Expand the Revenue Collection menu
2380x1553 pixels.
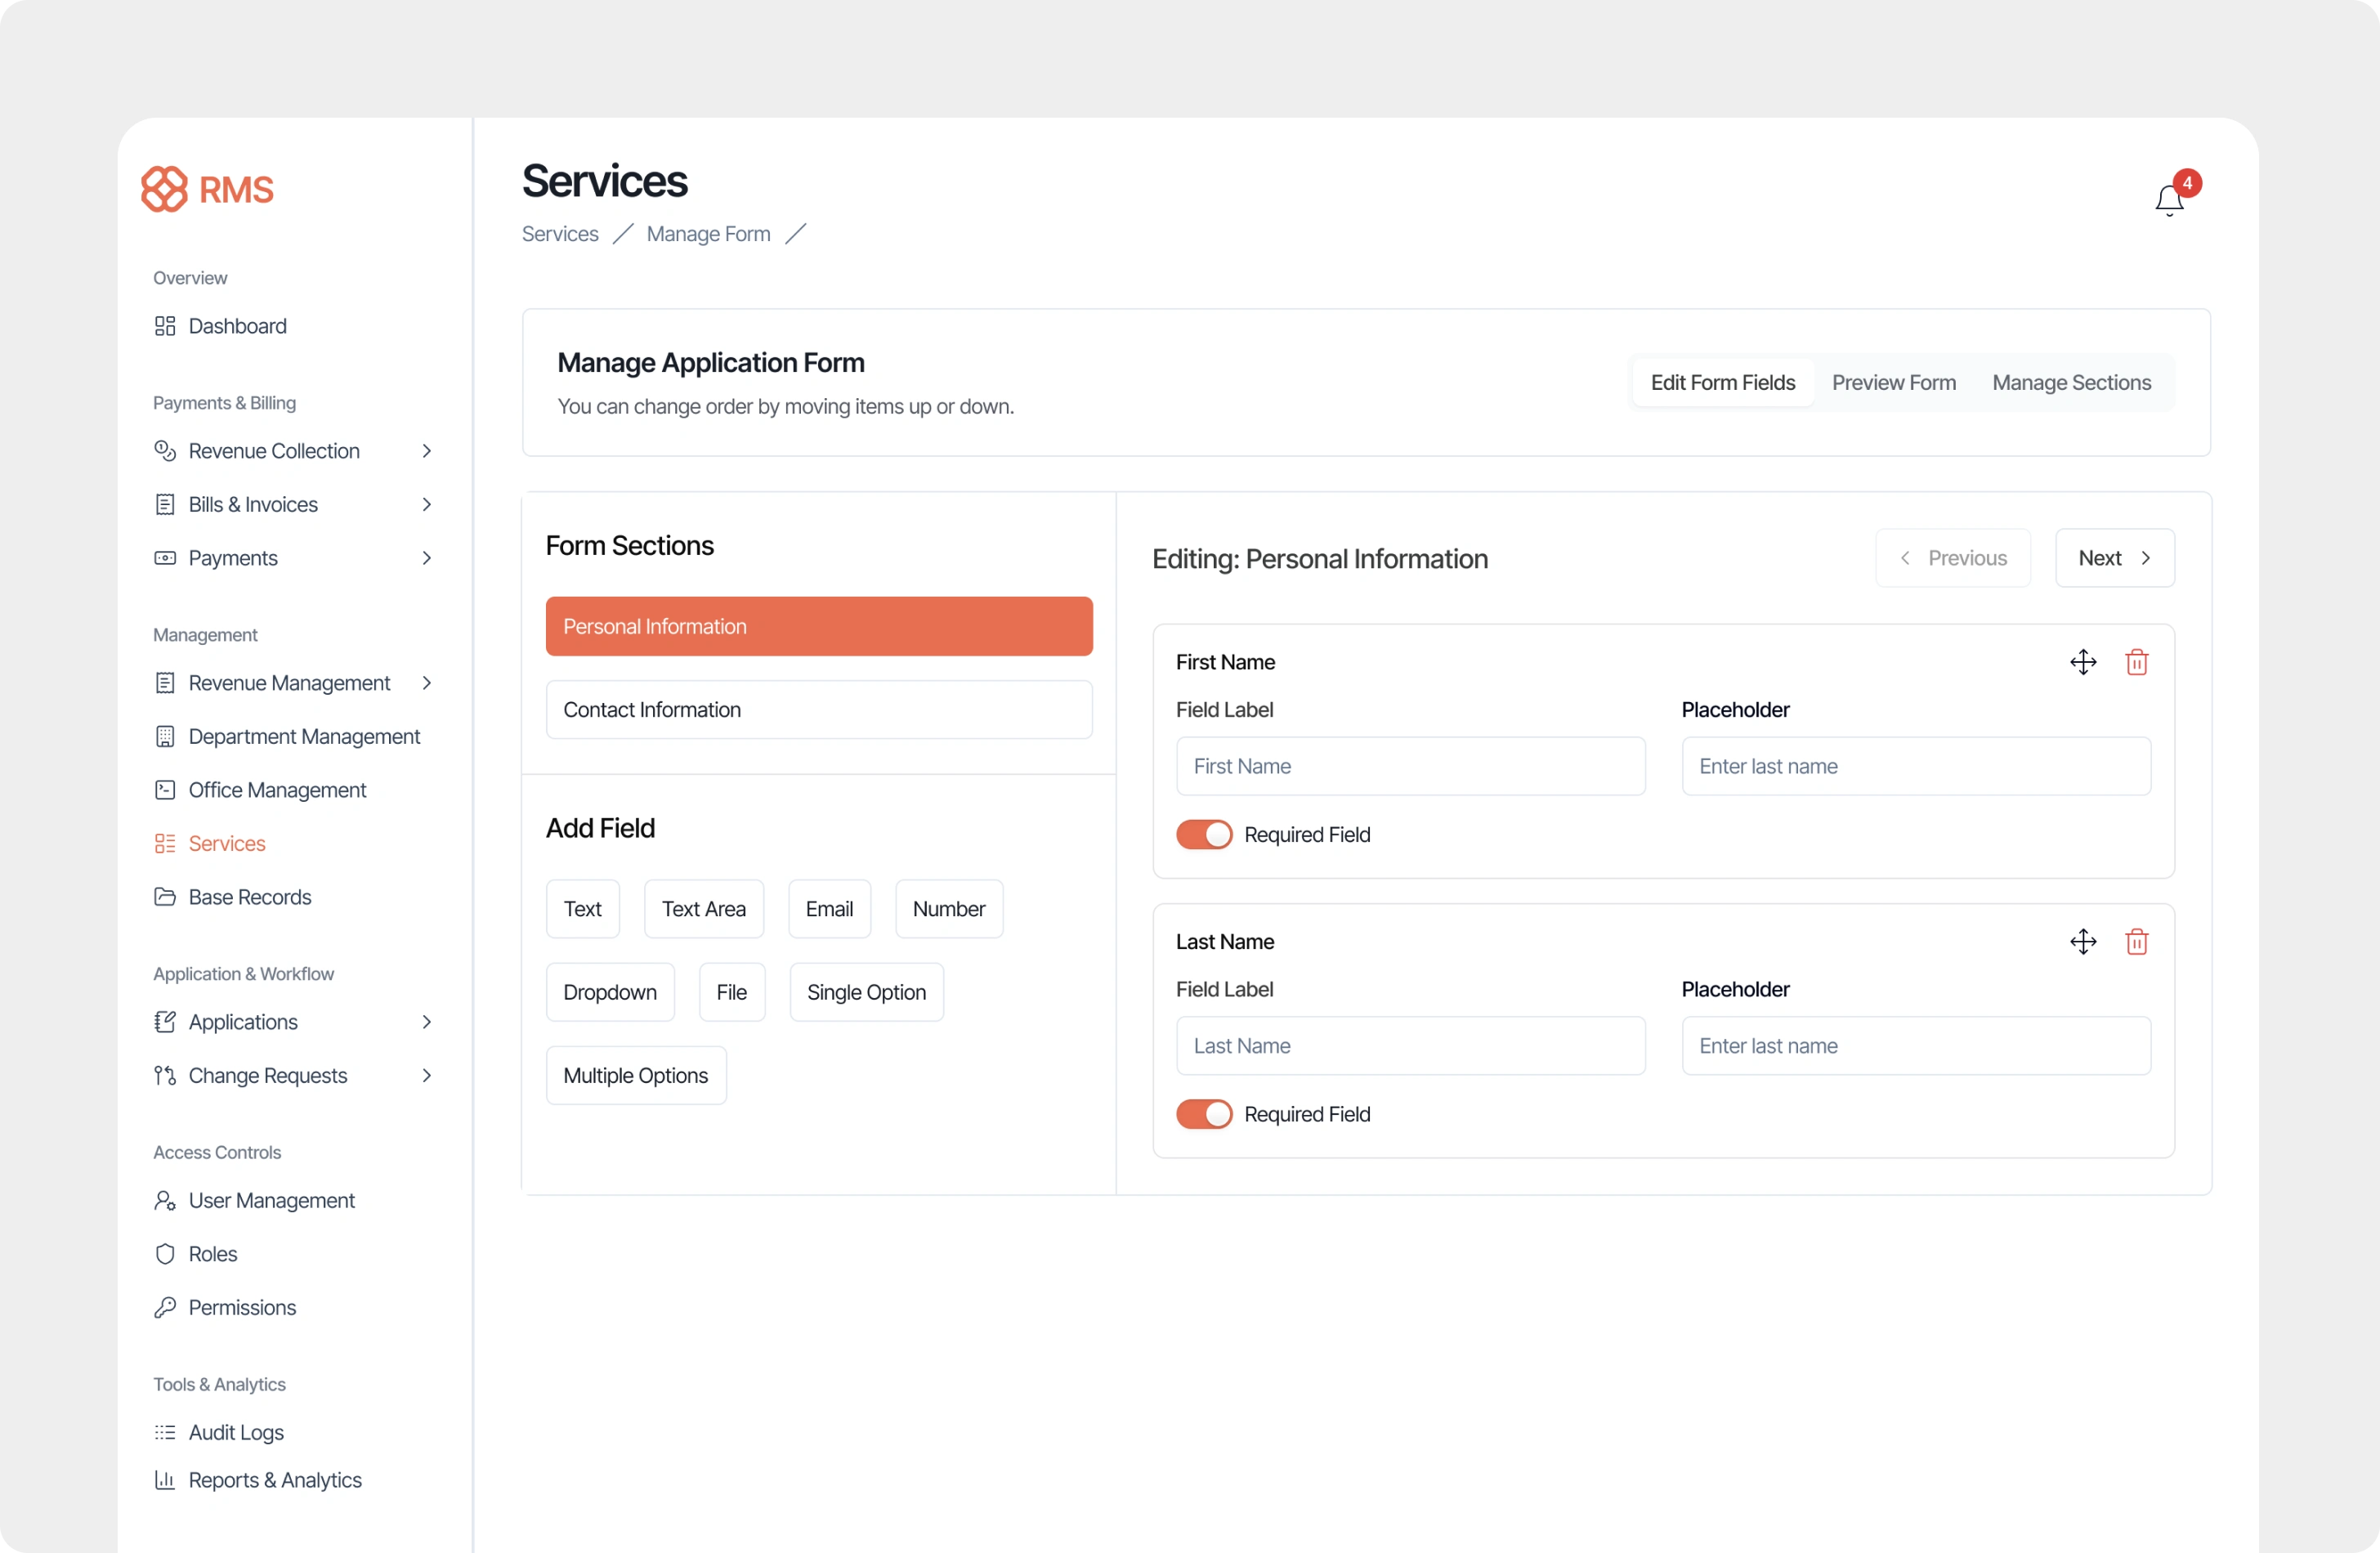427,451
